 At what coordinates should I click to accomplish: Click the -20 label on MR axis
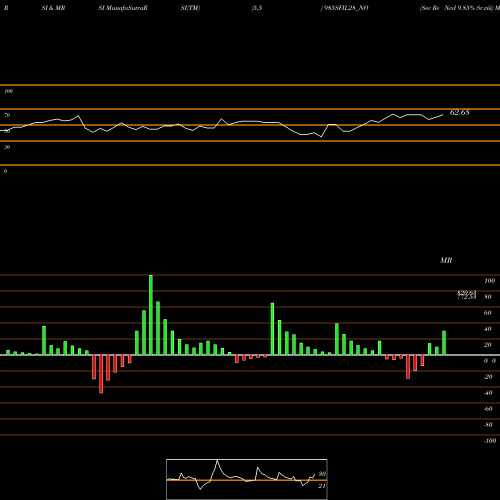(x=488, y=377)
